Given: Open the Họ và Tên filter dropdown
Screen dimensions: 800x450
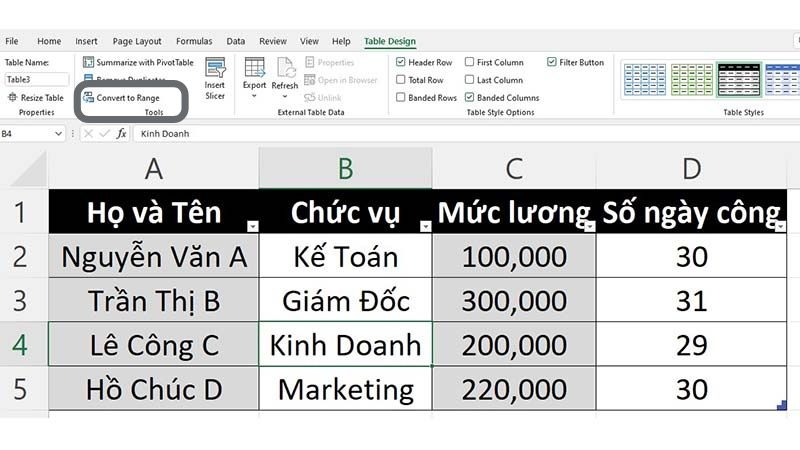Looking at the screenshot, I should pyautogui.click(x=253, y=227).
